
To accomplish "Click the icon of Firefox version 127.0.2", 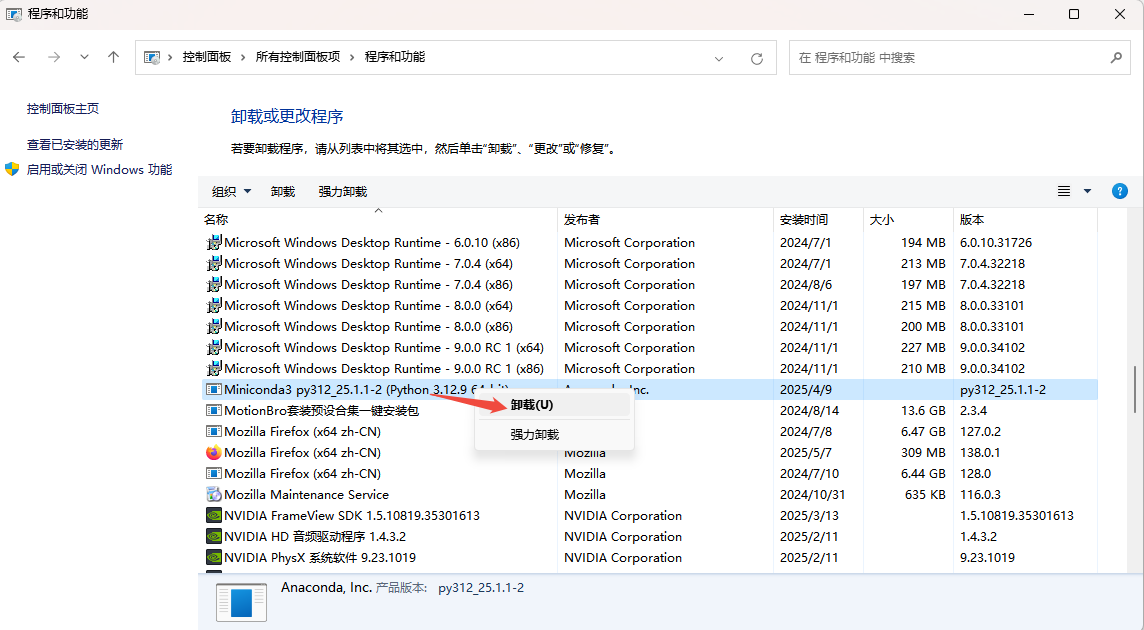I will (213, 432).
